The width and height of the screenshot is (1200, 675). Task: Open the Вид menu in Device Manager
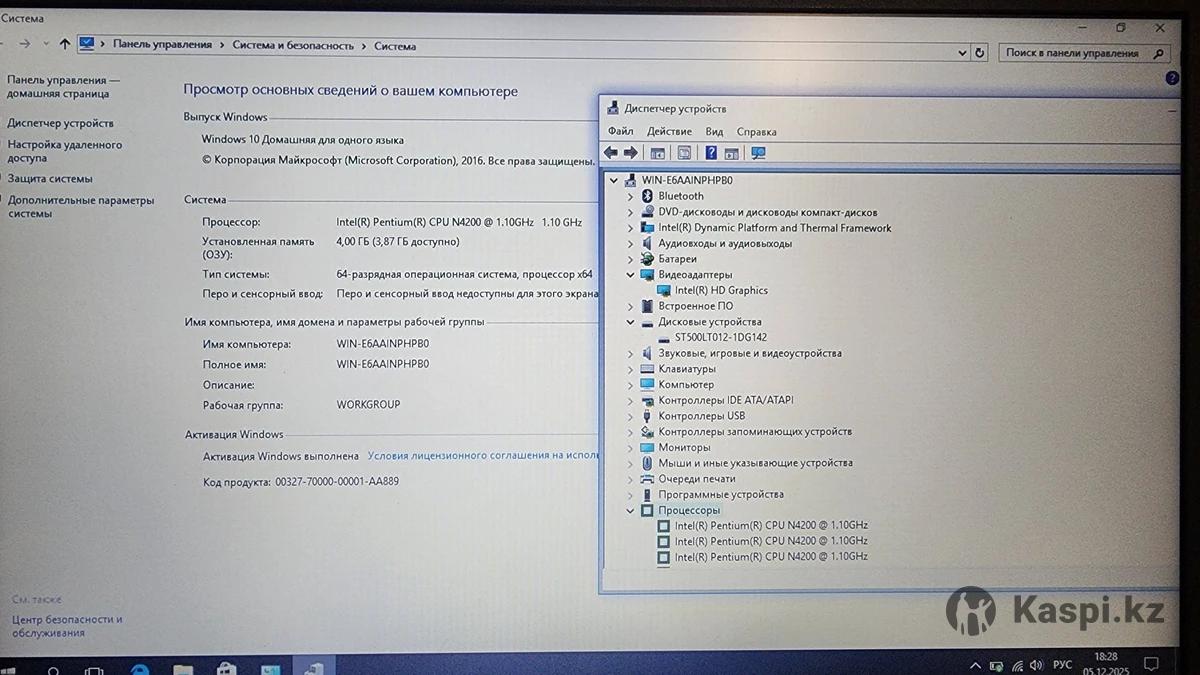(714, 131)
